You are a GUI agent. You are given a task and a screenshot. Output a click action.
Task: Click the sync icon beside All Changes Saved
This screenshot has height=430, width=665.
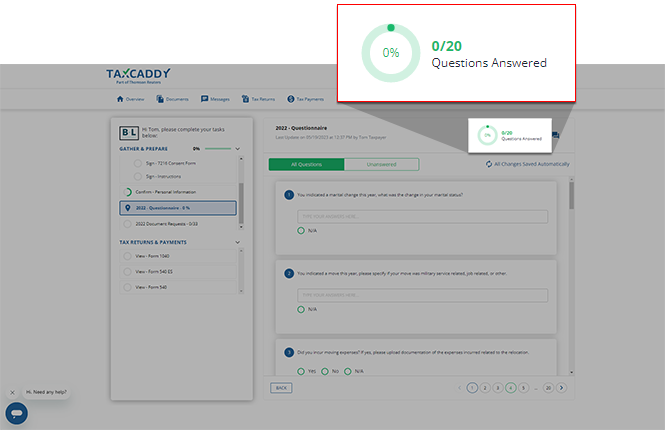[489, 164]
